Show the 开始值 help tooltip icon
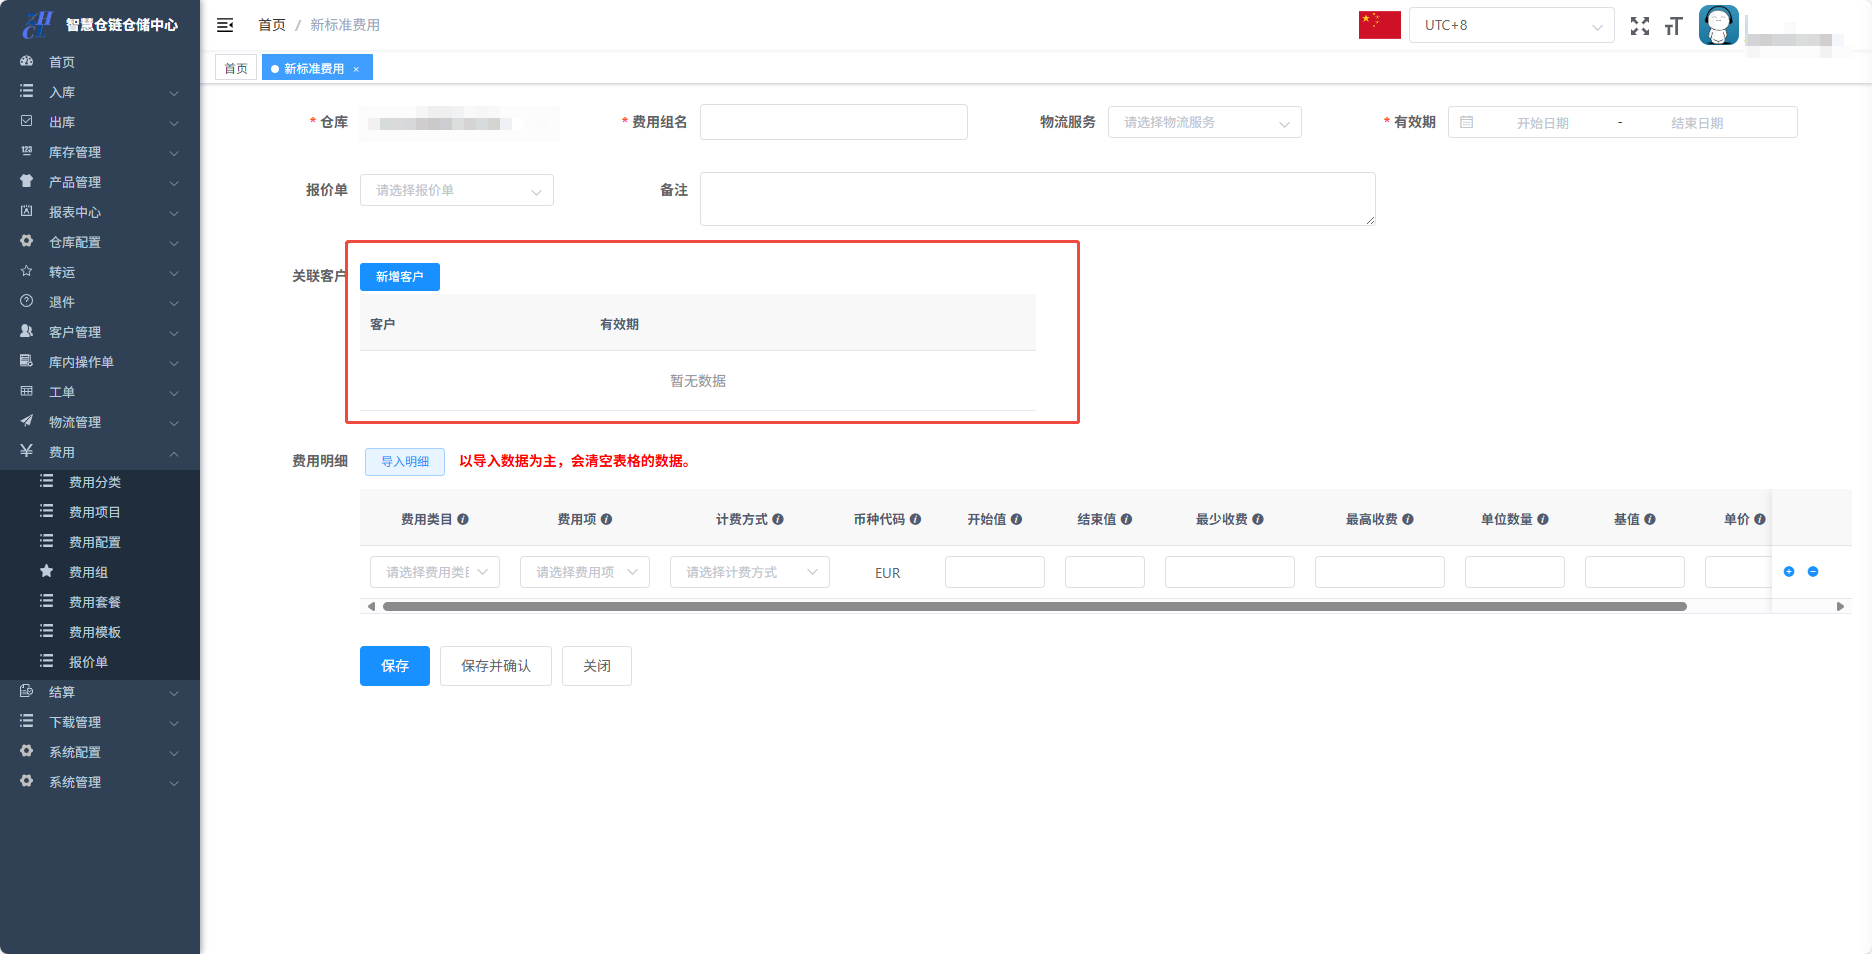This screenshot has height=954, width=1872. [x=1017, y=519]
